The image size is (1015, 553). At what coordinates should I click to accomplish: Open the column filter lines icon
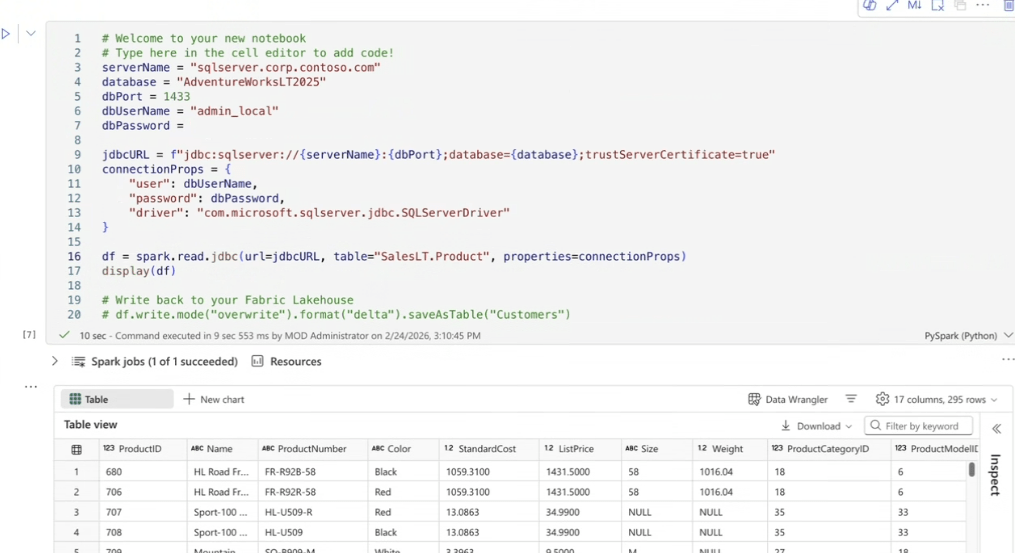click(x=851, y=399)
